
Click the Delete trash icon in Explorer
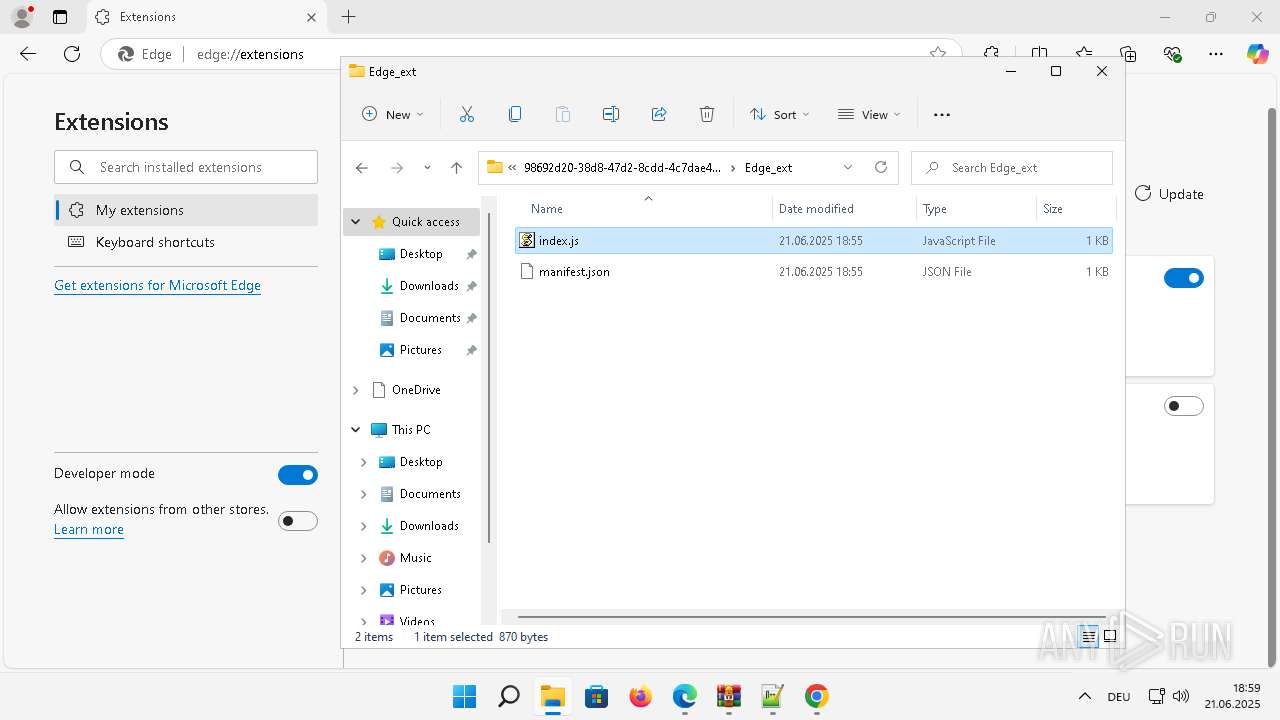point(707,114)
